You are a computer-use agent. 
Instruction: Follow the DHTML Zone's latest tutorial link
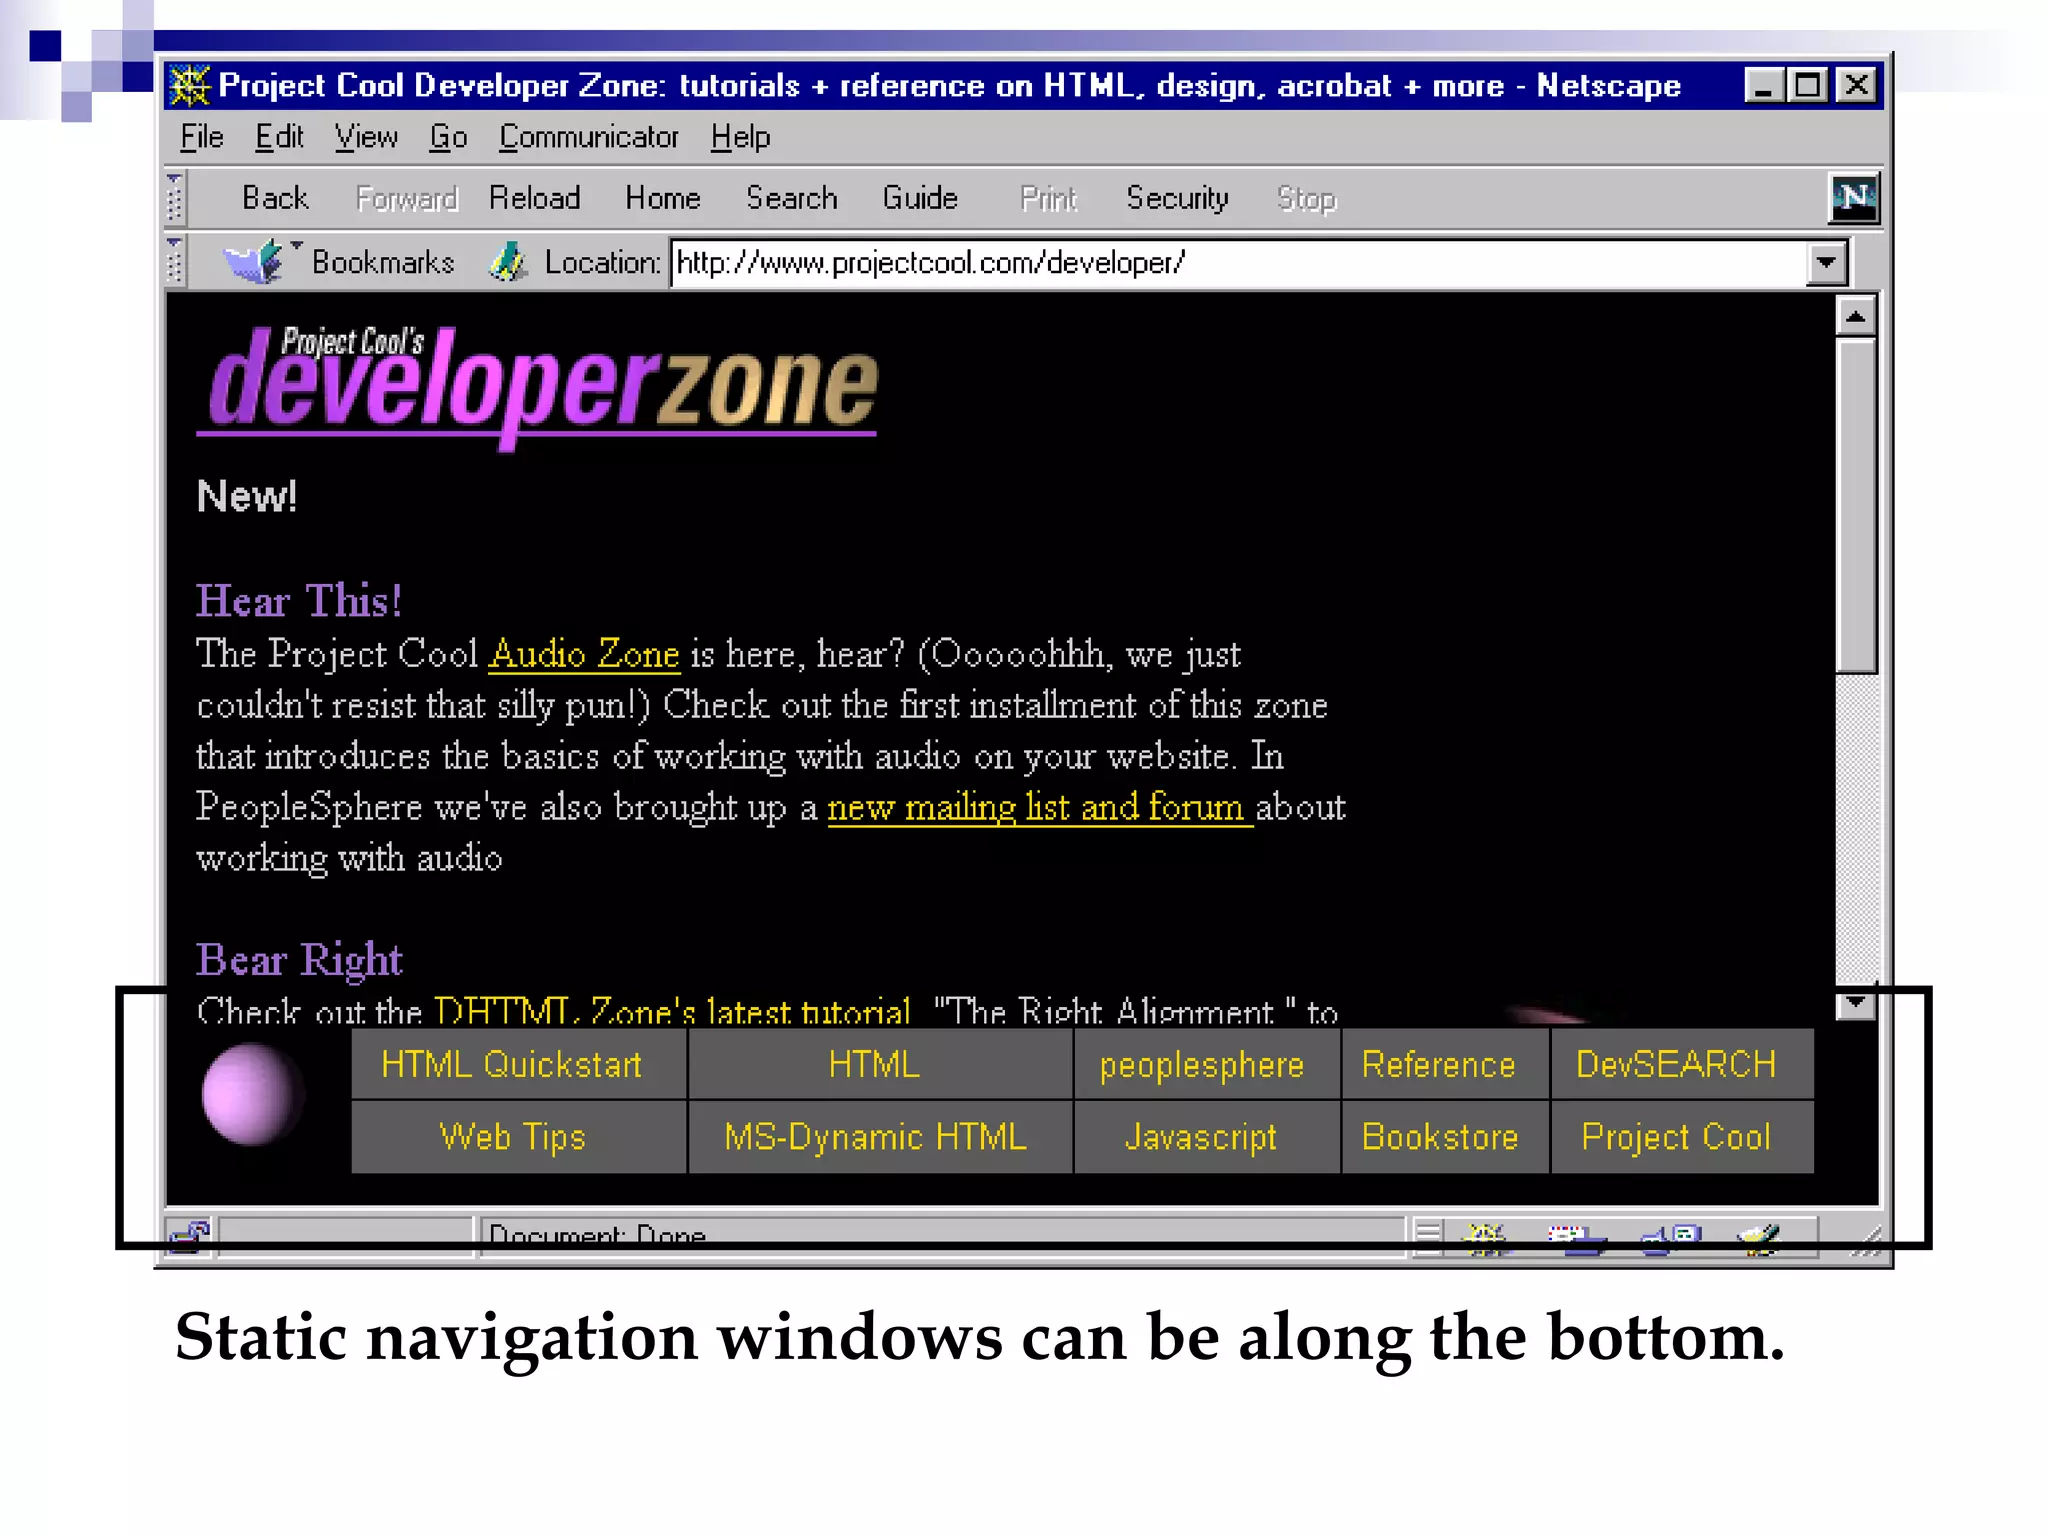(672, 1010)
